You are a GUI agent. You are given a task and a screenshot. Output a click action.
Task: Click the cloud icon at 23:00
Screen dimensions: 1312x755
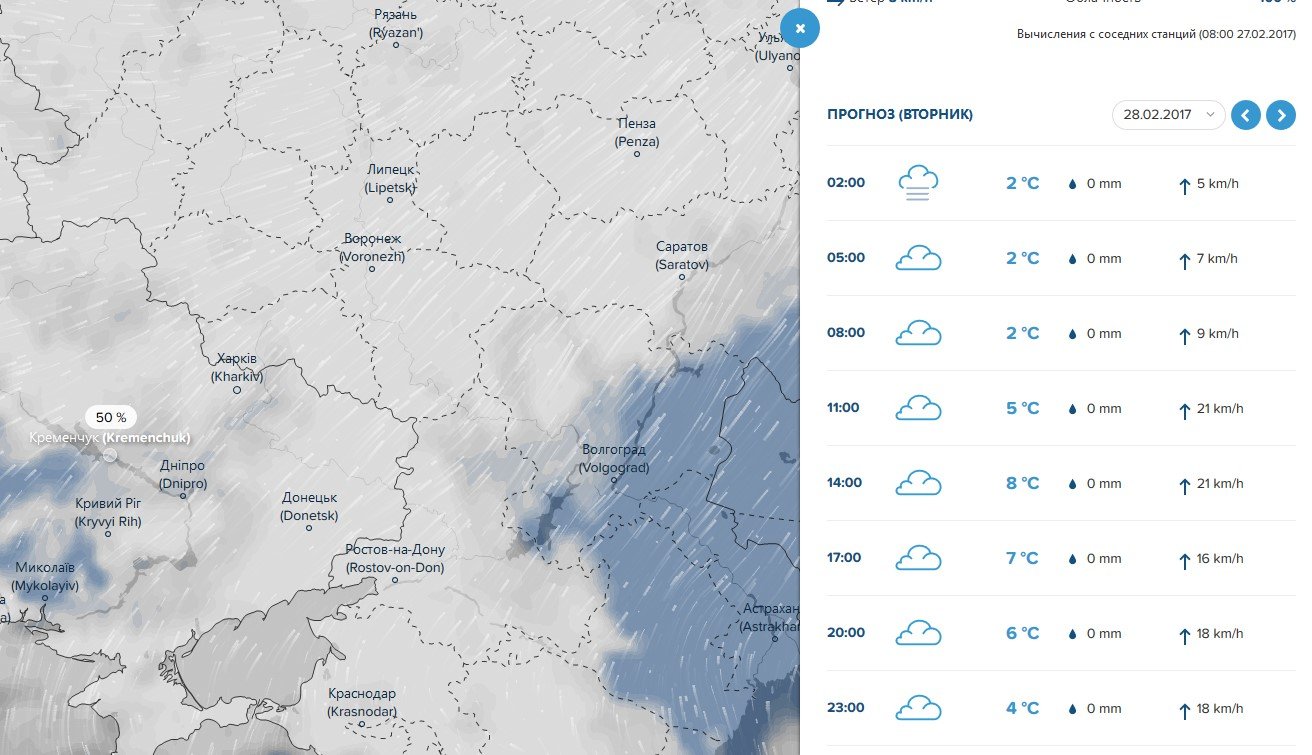(x=918, y=709)
